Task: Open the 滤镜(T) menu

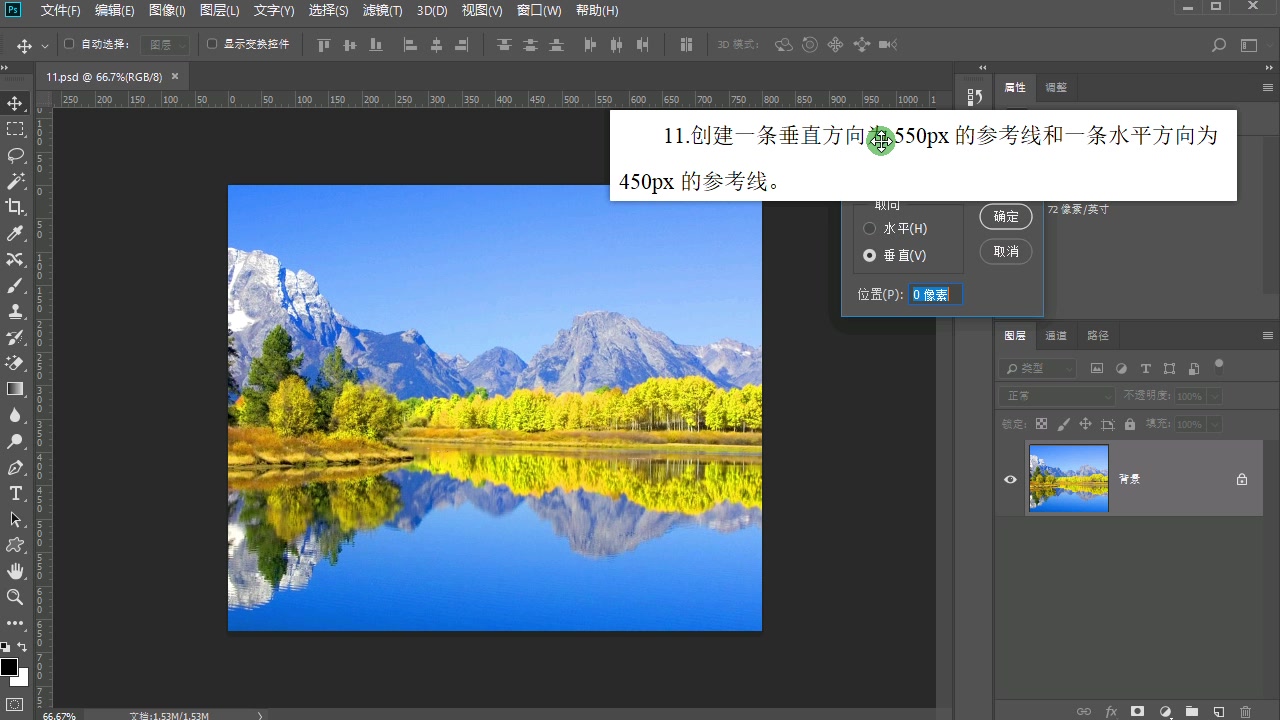Action: pyautogui.click(x=382, y=11)
